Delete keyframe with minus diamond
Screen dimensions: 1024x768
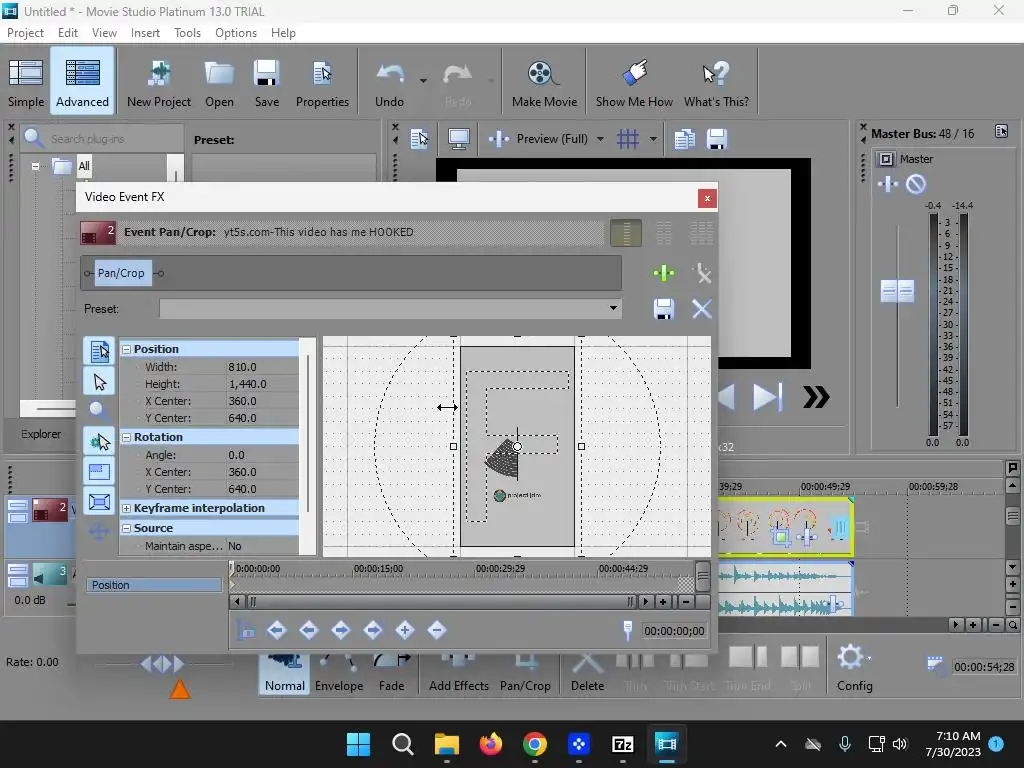[x=436, y=630]
